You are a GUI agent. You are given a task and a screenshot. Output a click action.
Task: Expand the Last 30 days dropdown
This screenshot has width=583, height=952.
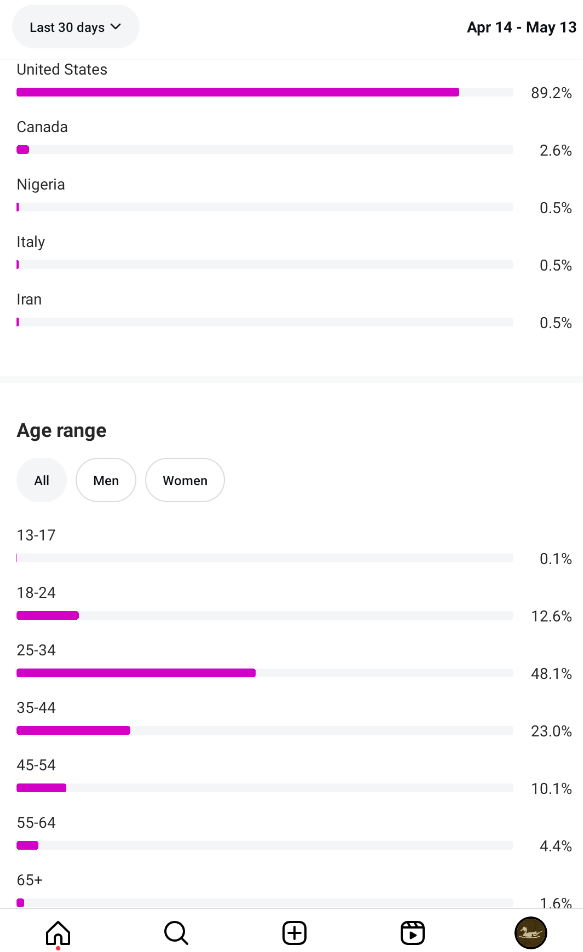[76, 27]
